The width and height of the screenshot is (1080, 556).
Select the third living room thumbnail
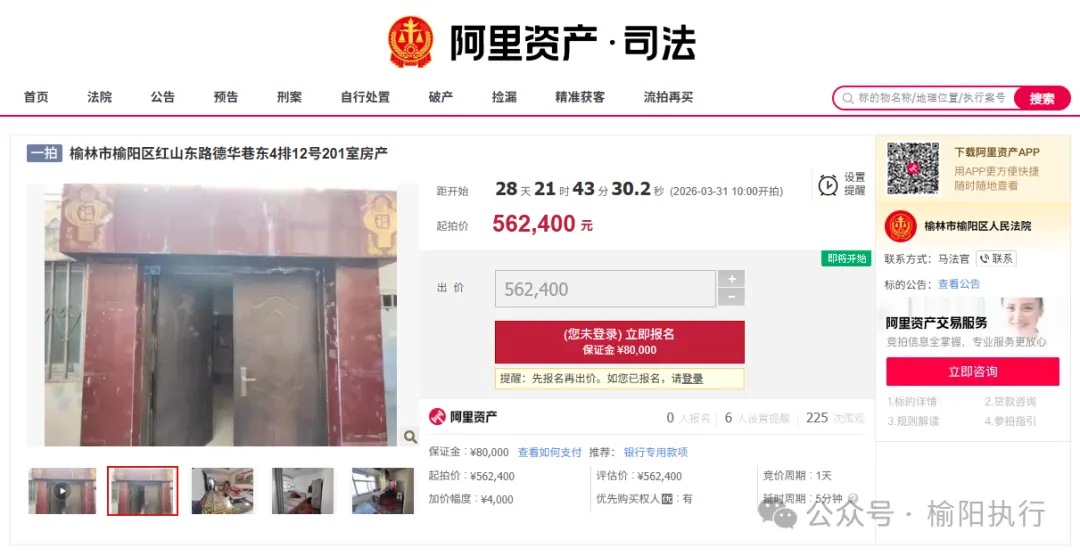[222, 491]
